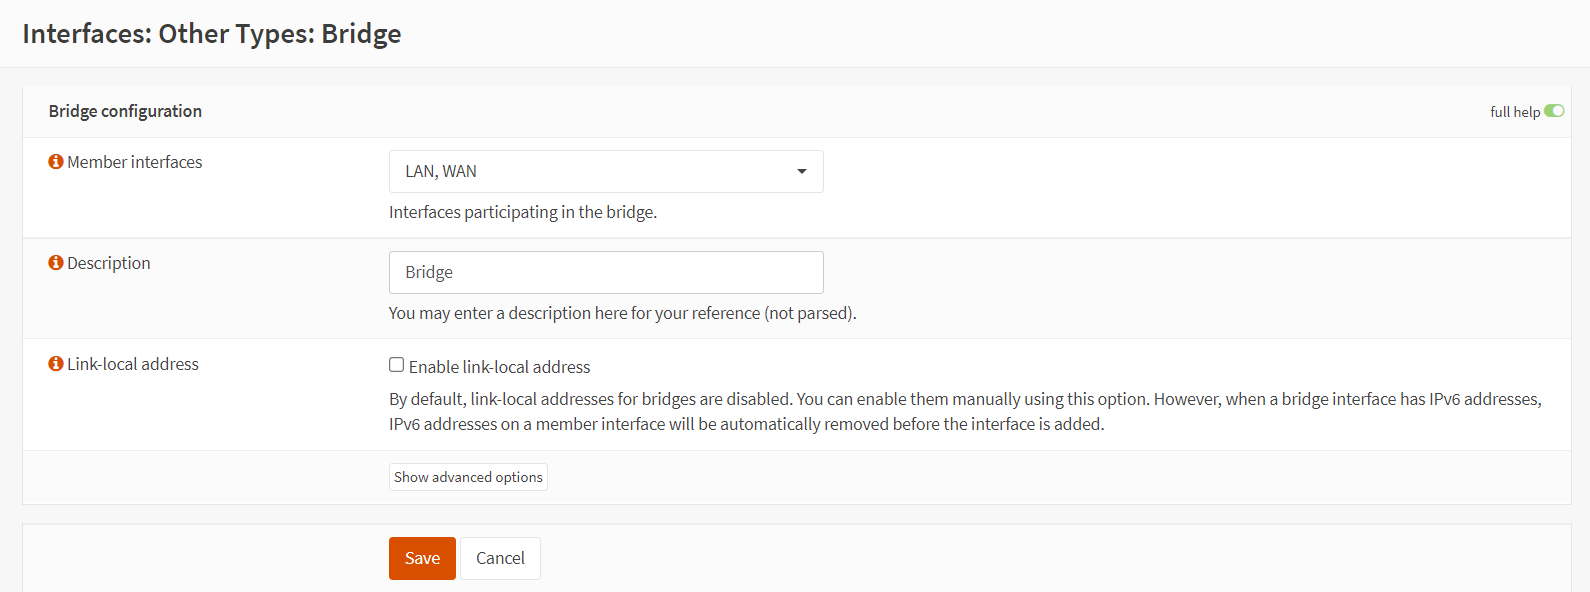Click the info icon beside Description
The width and height of the screenshot is (1590, 592).
(x=56, y=263)
